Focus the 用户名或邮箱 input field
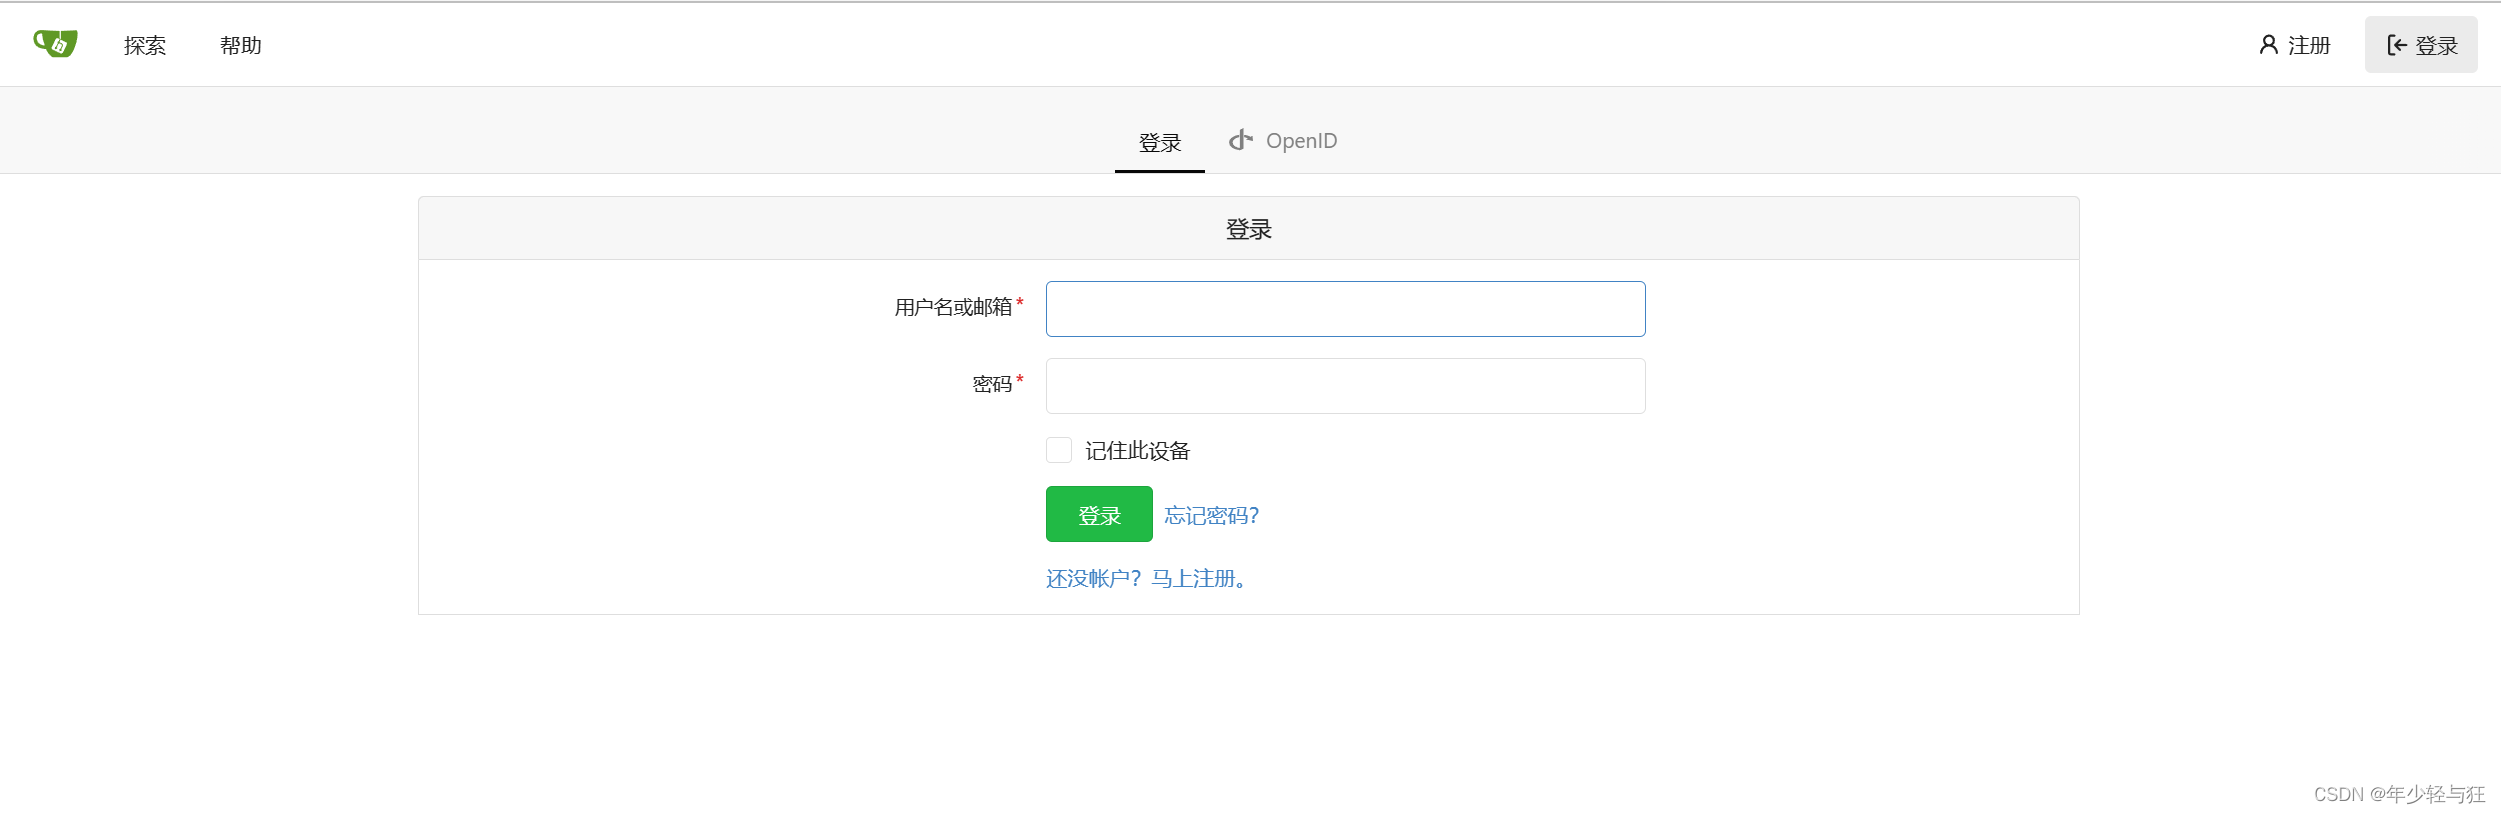 pos(1345,309)
